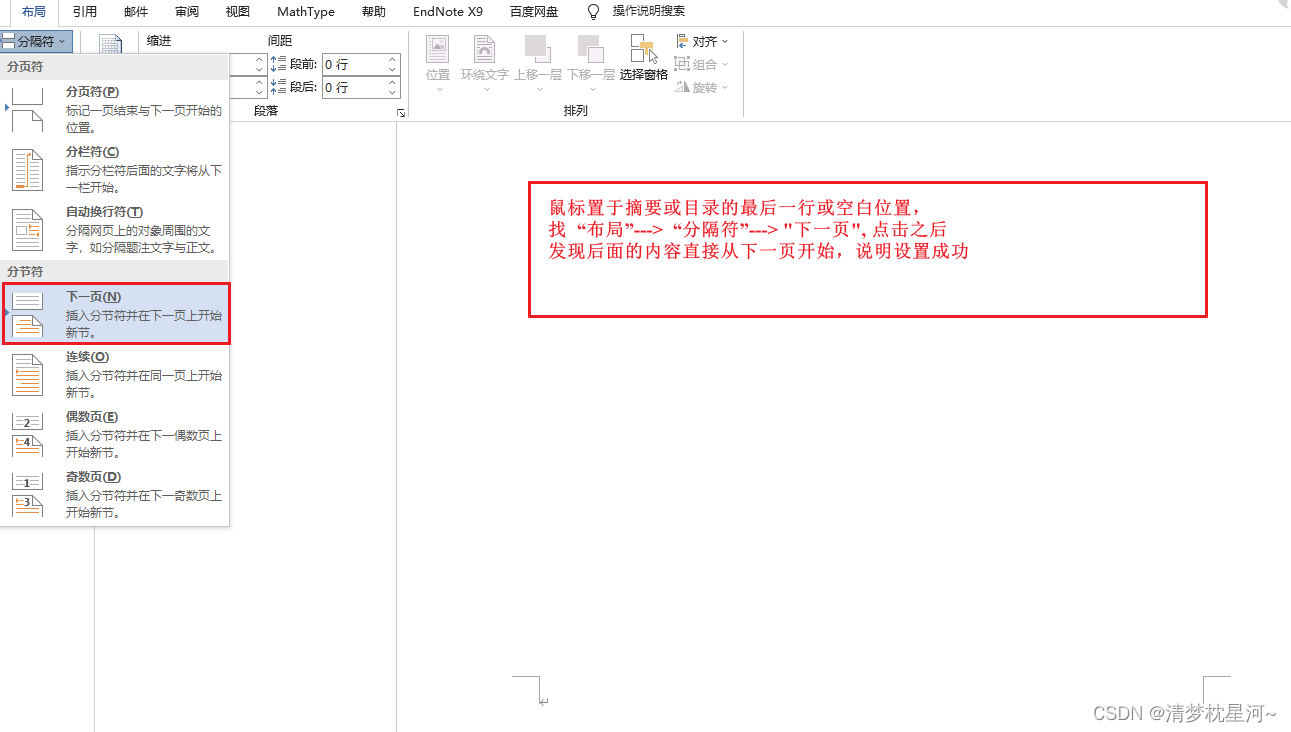Click the 段落 paragraph group label
Viewport: 1291px width, 732px height.
[266, 111]
